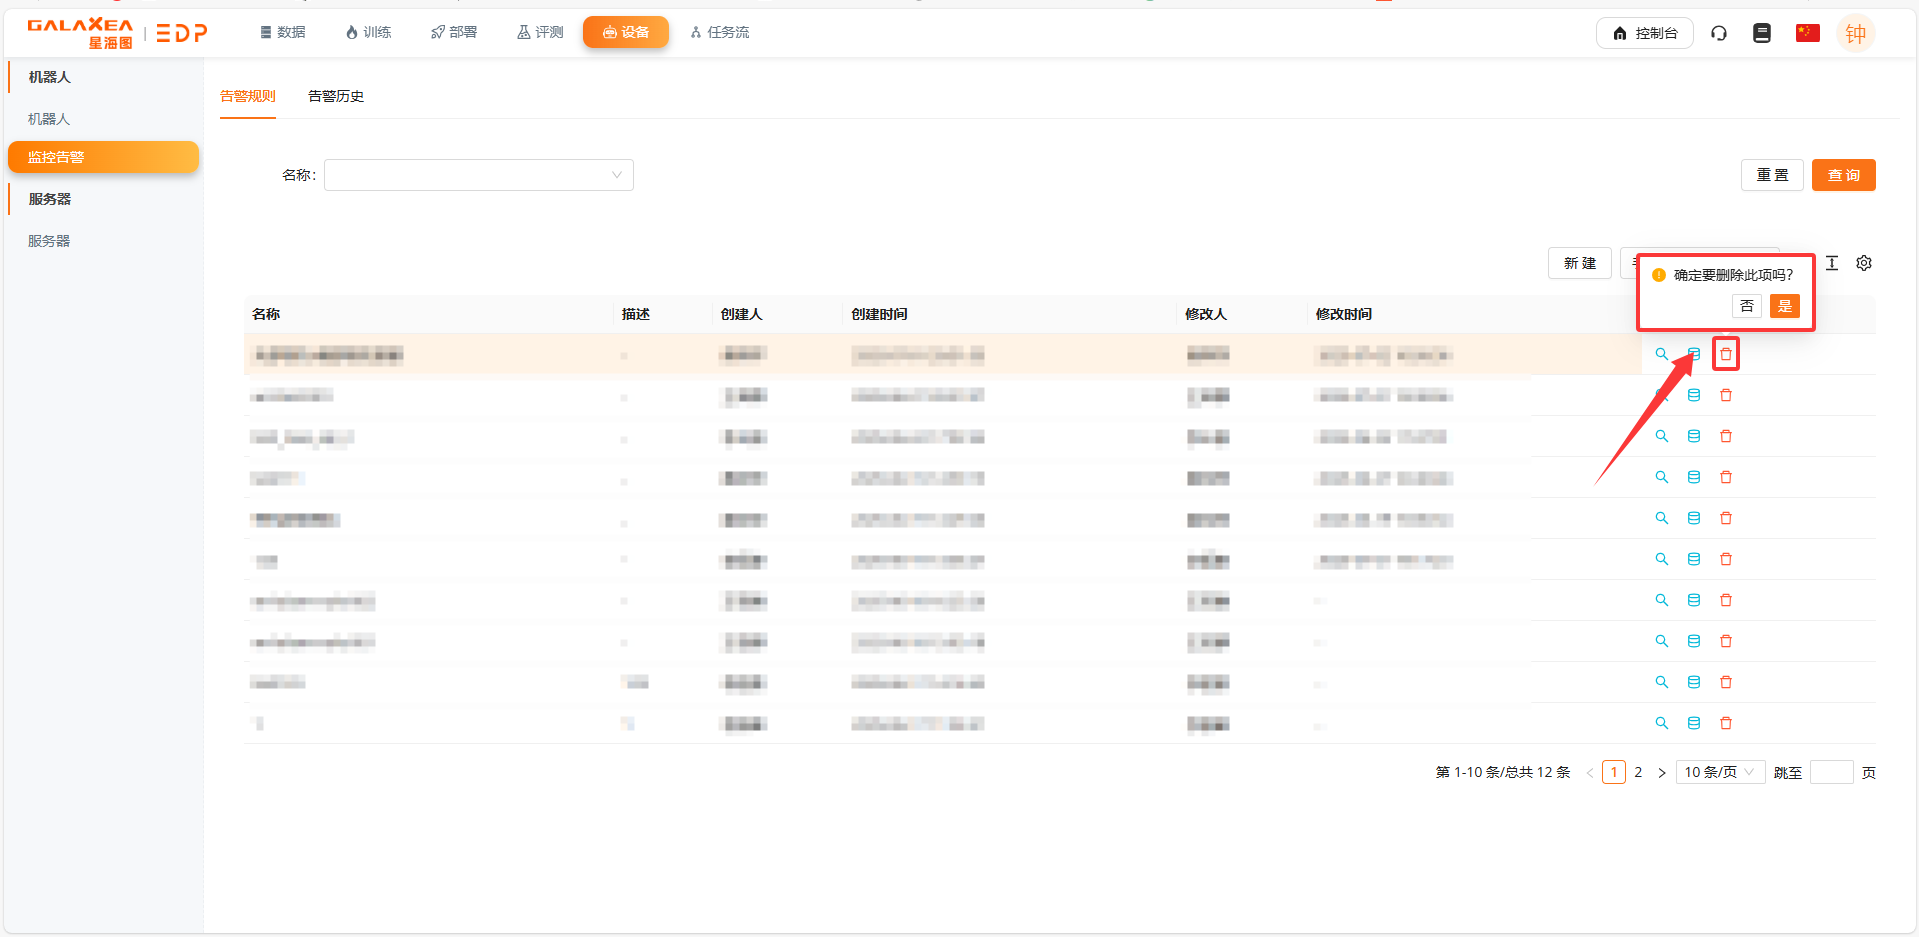Click trash delete icon in last row

click(1726, 723)
